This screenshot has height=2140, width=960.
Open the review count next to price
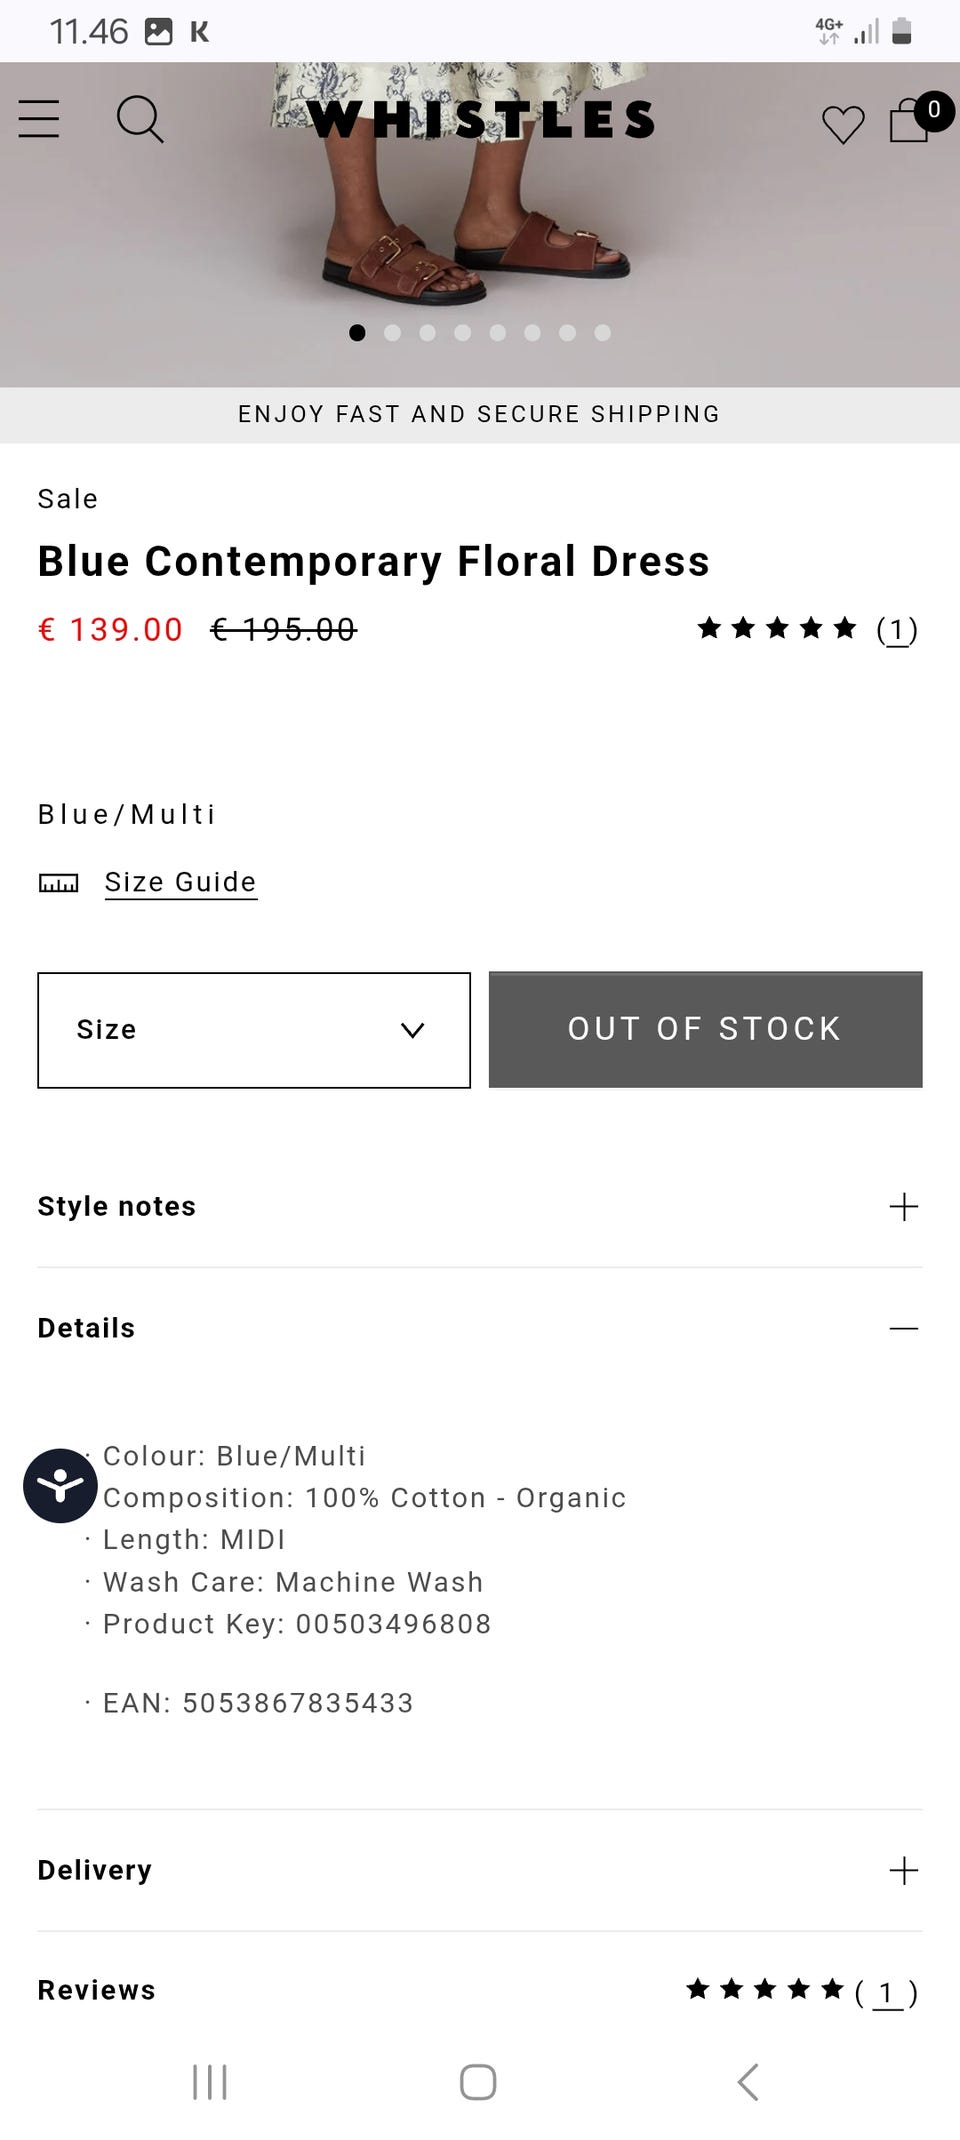pos(896,629)
